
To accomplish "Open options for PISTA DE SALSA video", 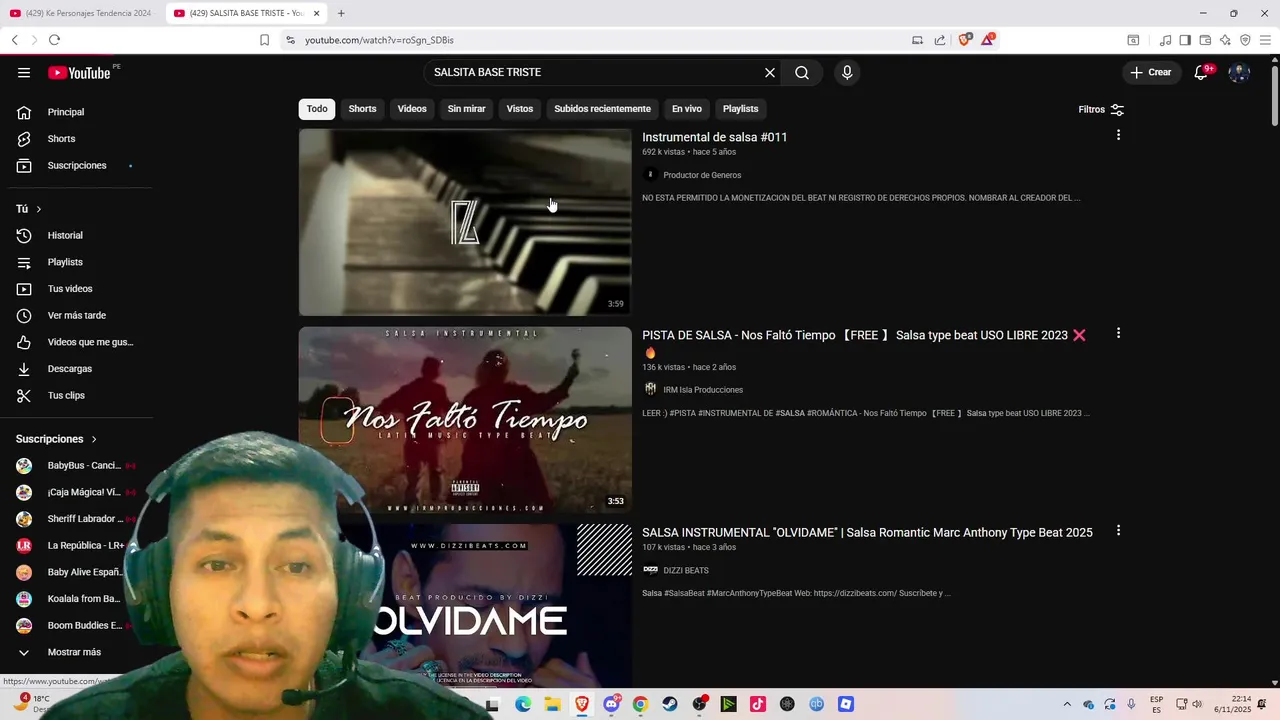I will (1118, 333).
